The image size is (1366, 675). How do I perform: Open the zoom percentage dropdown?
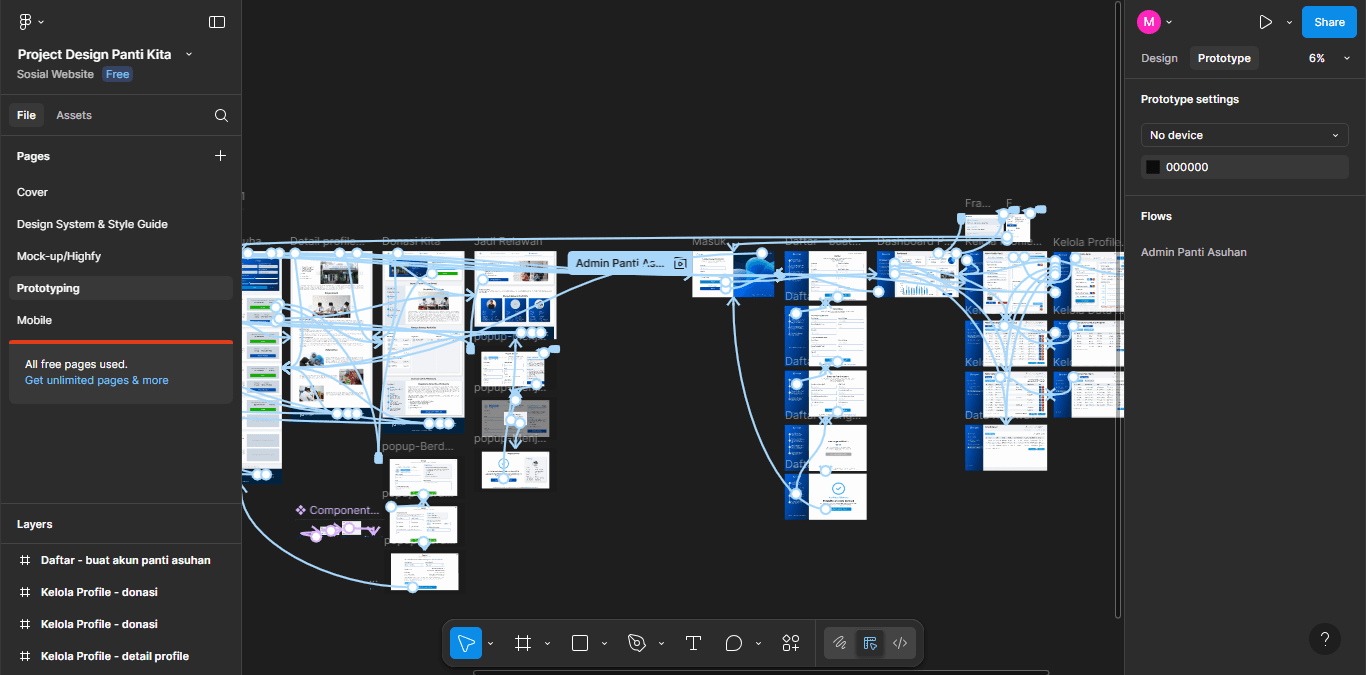click(x=1346, y=58)
